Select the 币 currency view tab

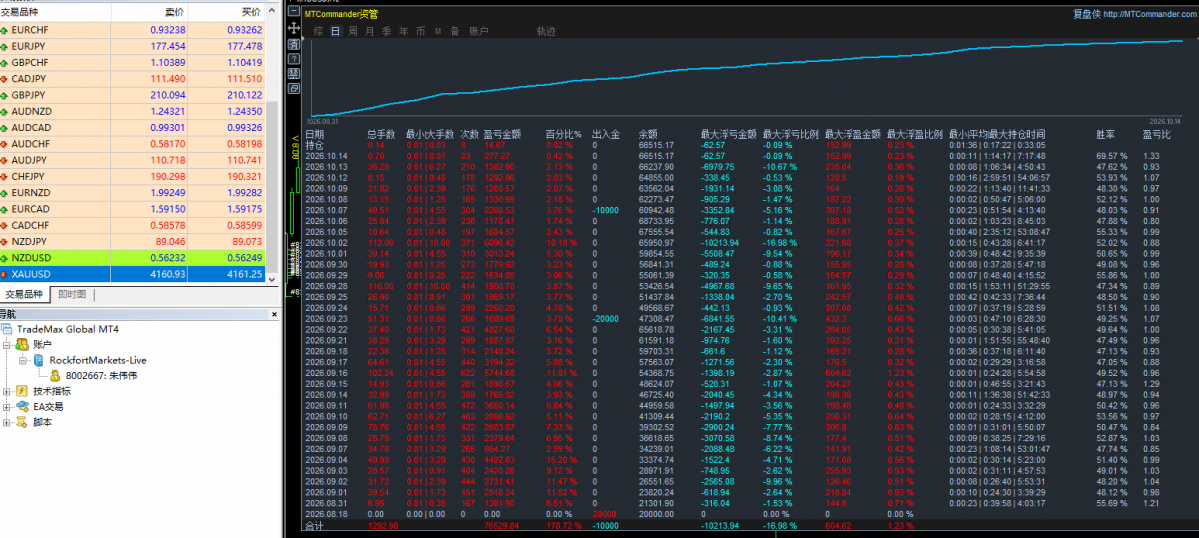tap(421, 31)
